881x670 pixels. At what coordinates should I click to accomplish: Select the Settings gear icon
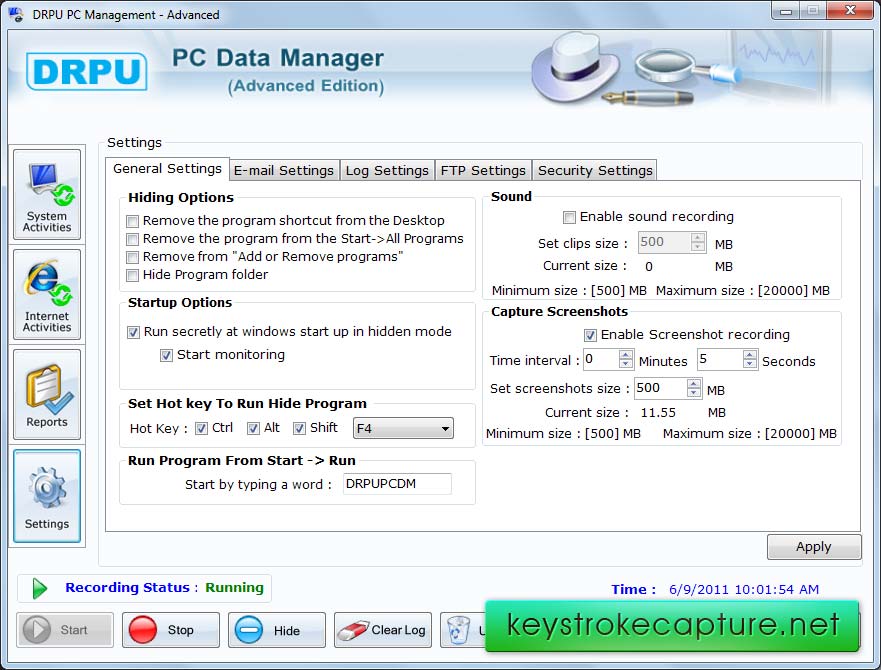pyautogui.click(x=47, y=496)
